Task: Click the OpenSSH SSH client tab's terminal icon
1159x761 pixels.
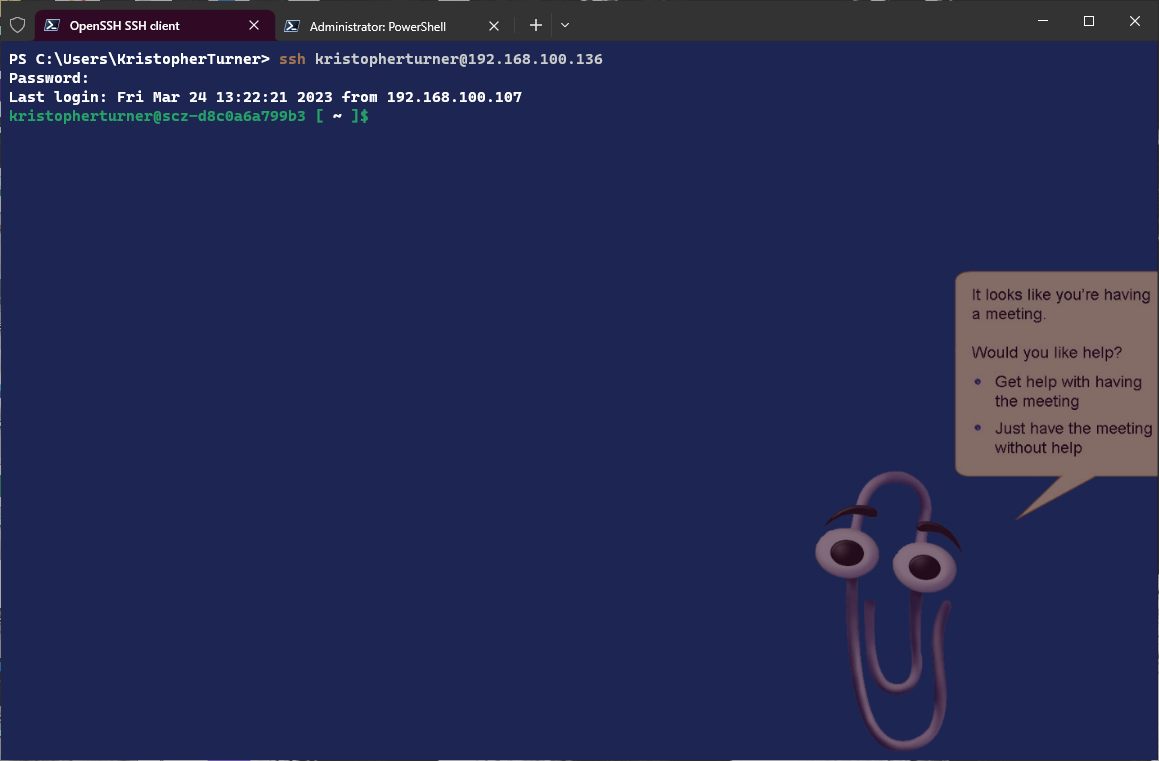Action: 52,26
